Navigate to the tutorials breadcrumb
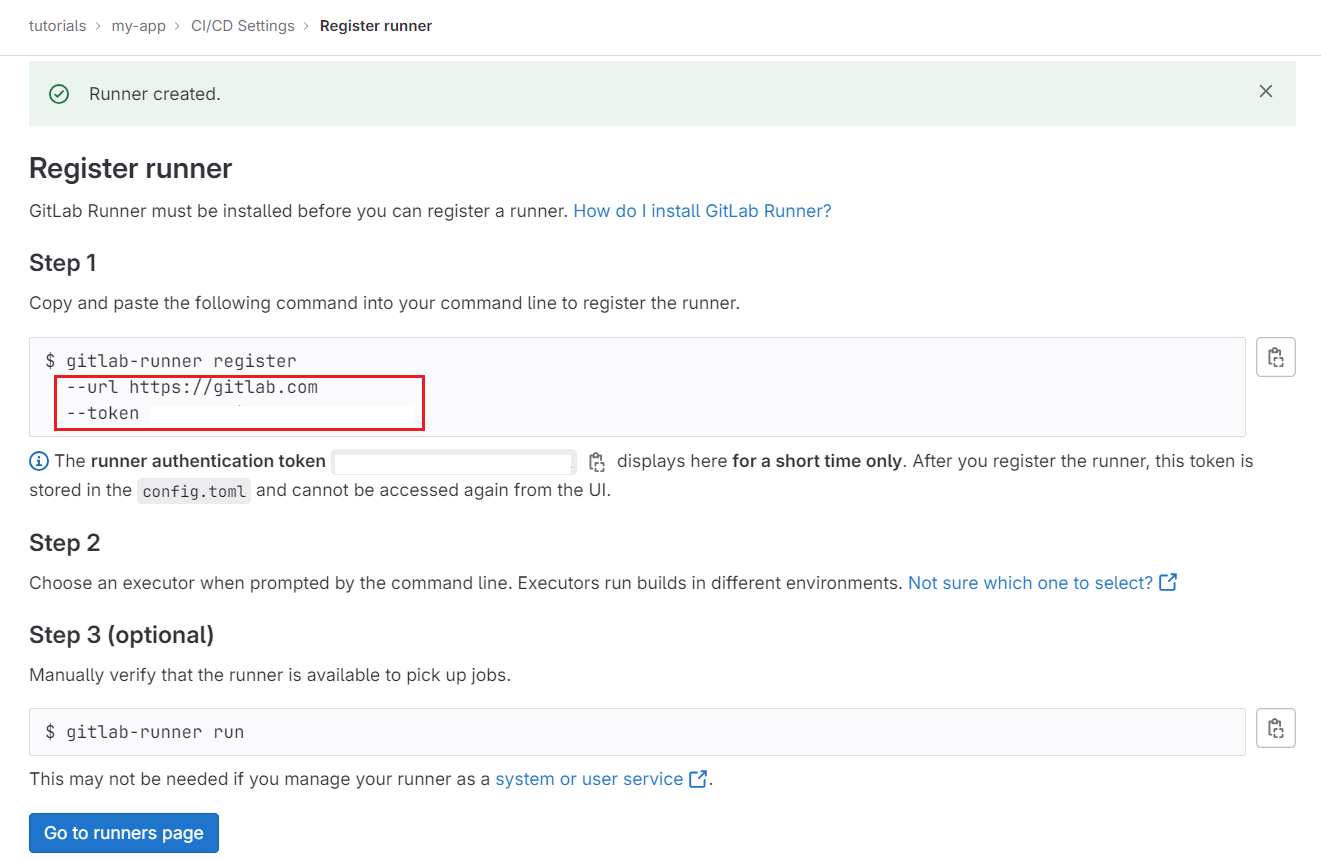 pos(57,25)
